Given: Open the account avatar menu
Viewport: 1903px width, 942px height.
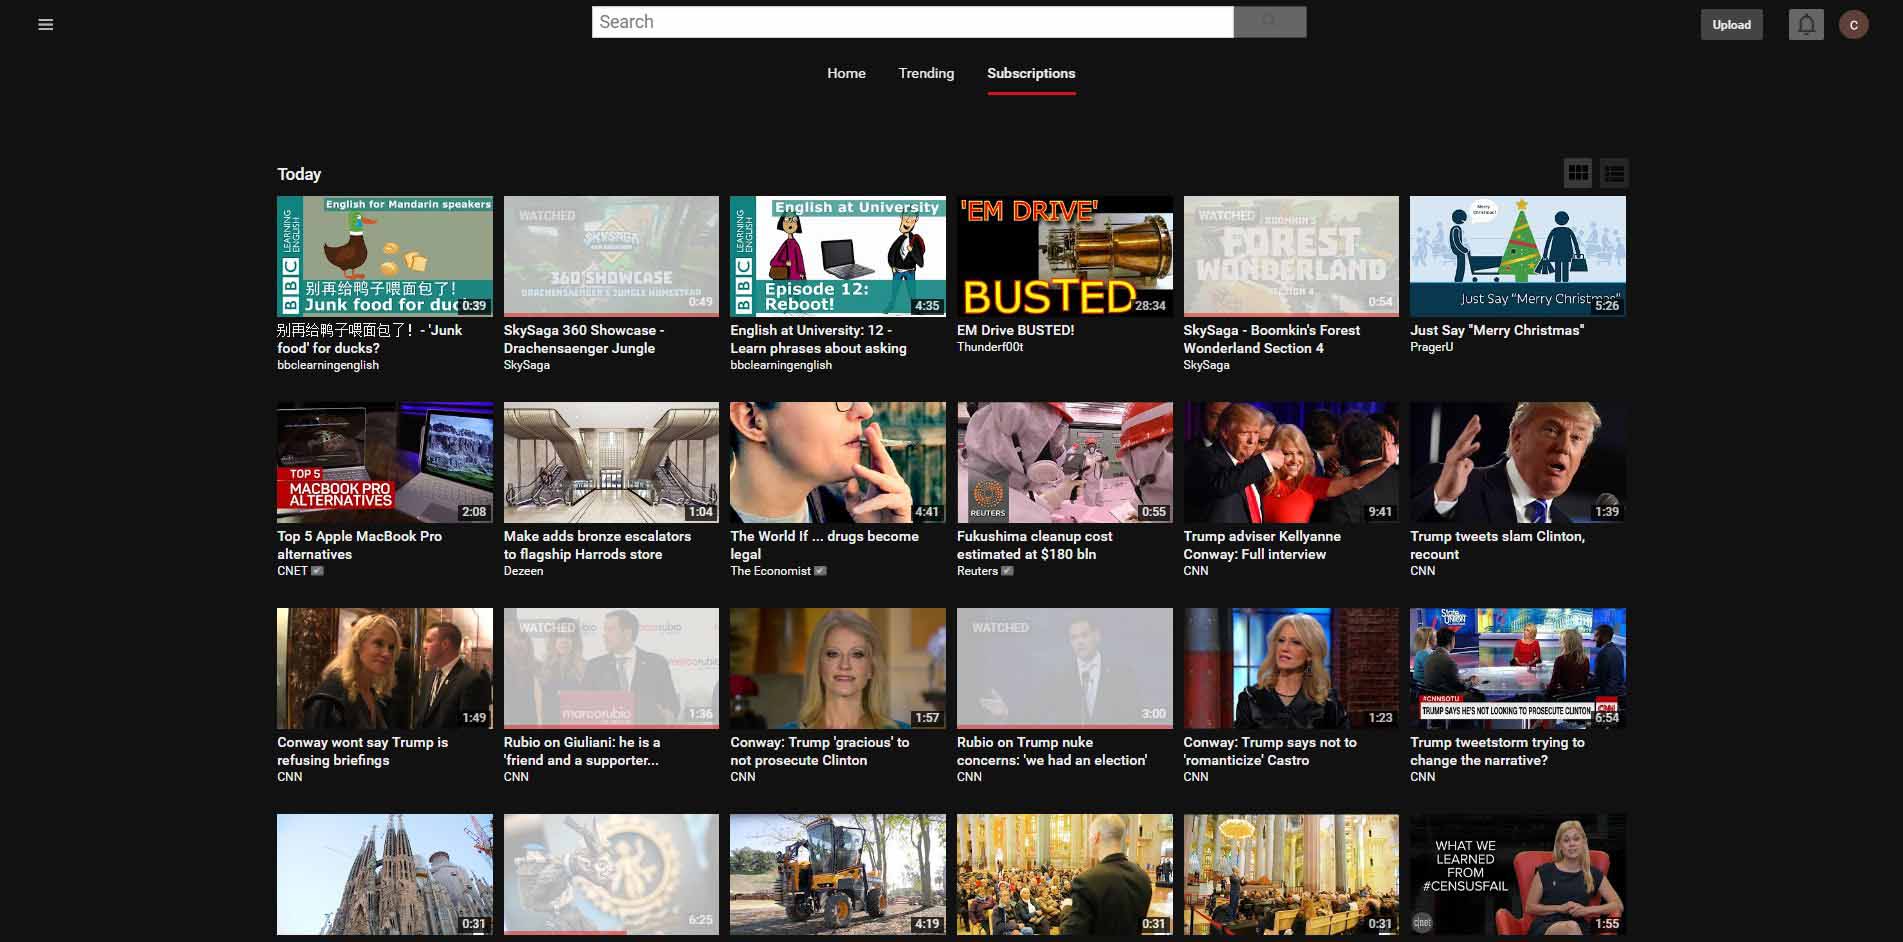Looking at the screenshot, I should click(x=1853, y=25).
